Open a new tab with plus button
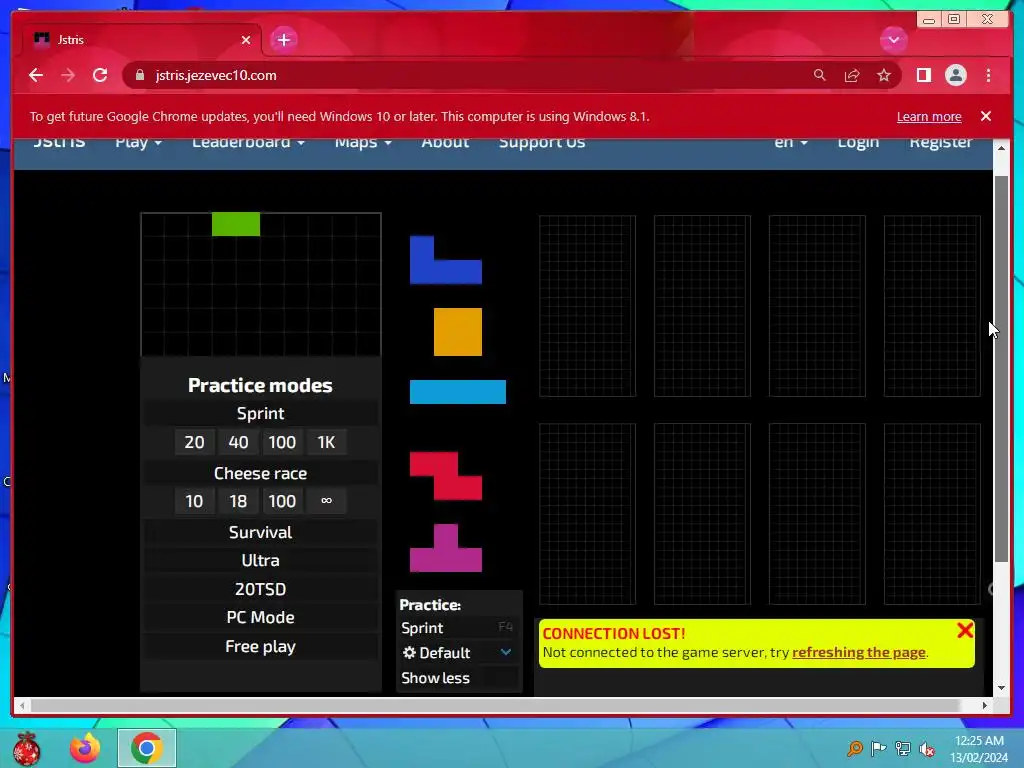 pos(283,40)
